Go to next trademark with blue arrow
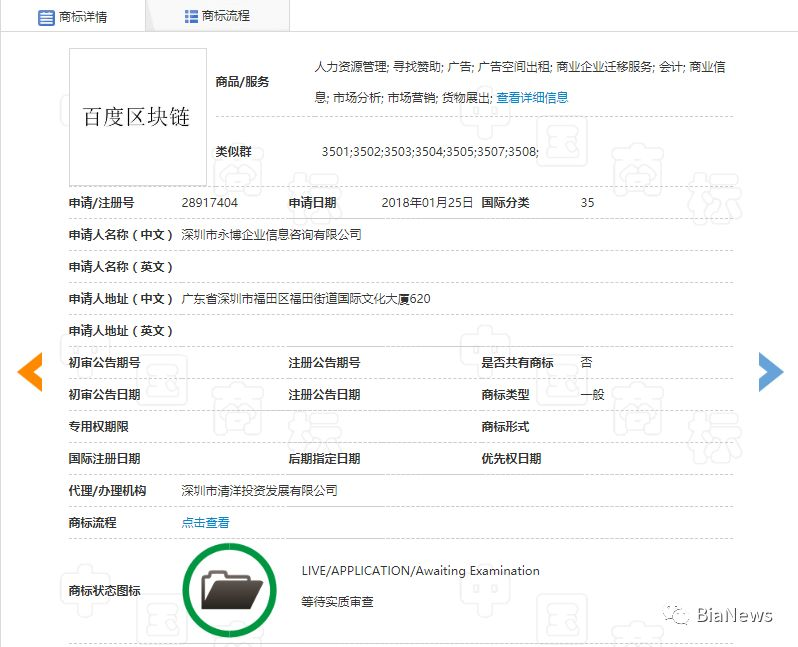798x647 pixels. click(771, 372)
